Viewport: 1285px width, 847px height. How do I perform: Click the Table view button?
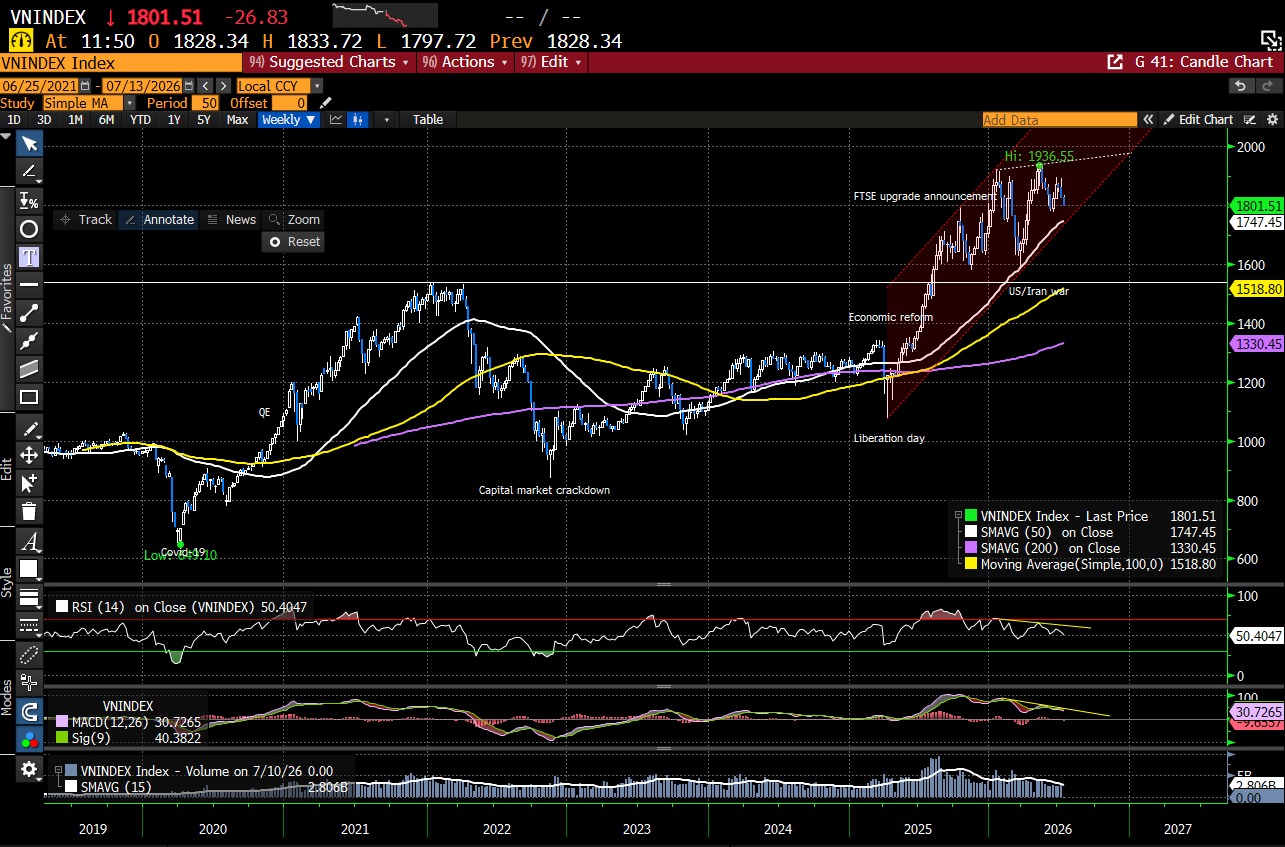pos(428,119)
